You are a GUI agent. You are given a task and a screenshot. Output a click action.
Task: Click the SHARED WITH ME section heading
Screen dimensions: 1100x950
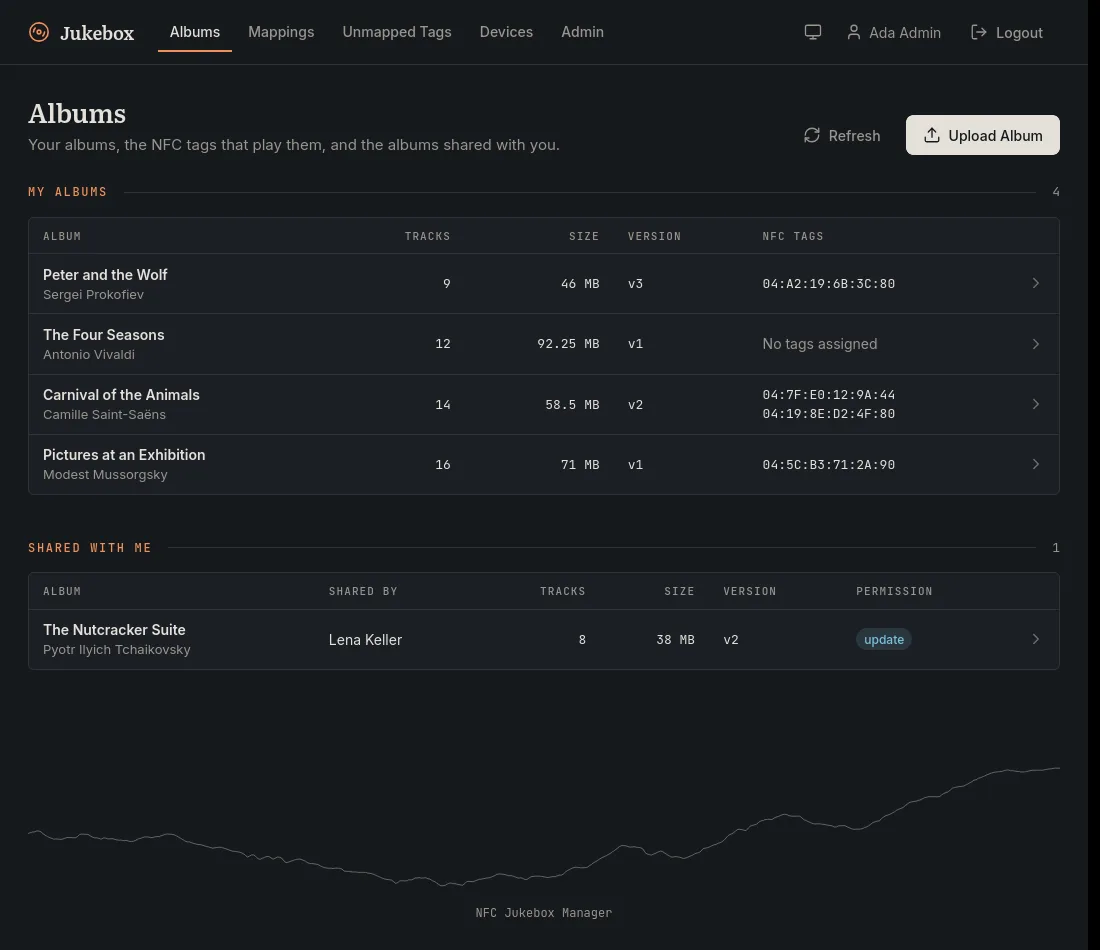click(x=90, y=548)
